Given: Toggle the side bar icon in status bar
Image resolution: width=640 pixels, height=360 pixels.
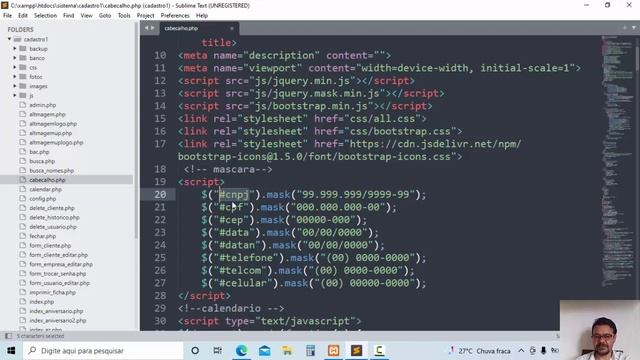Looking at the screenshot, I should click(8, 336).
